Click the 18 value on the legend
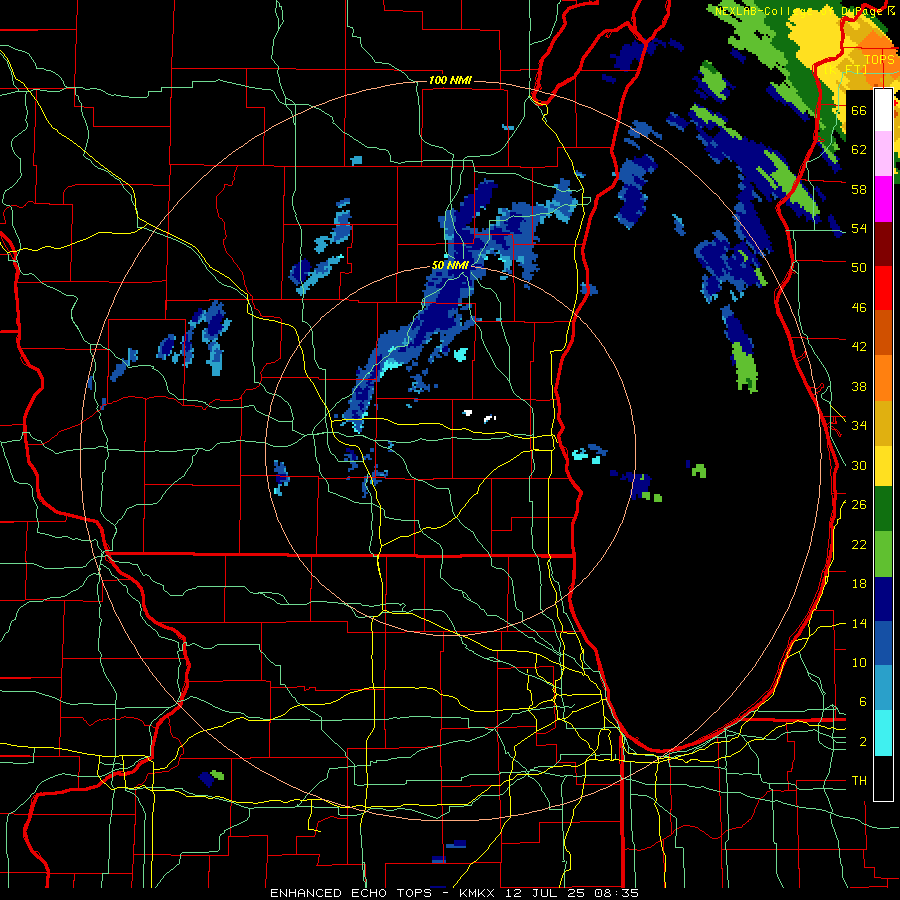This screenshot has width=900, height=900. pos(859,584)
